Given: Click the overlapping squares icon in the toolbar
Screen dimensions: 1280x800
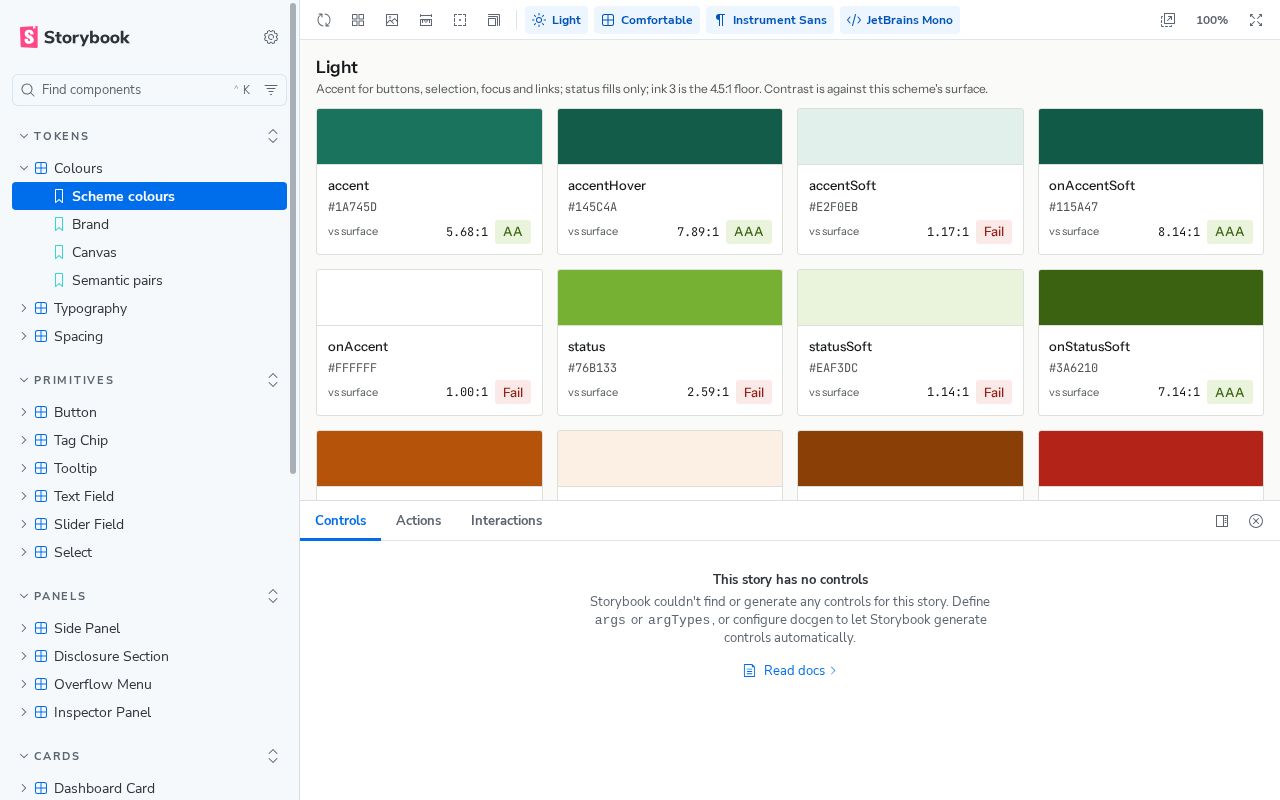Looking at the screenshot, I should (494, 20).
